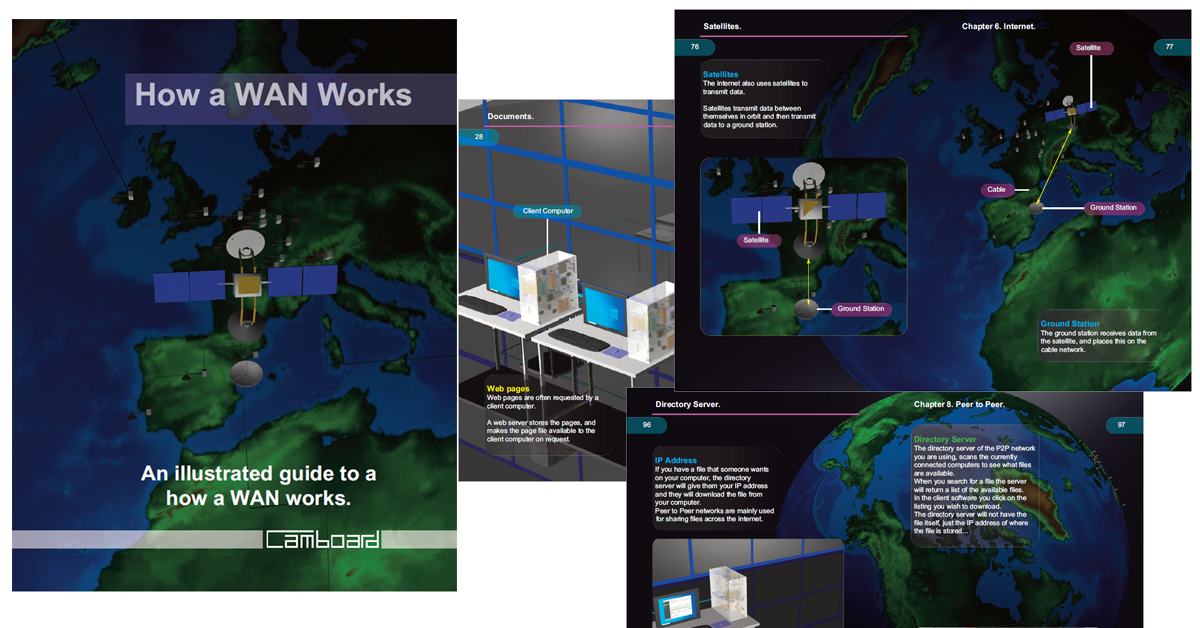Click page number 76

pyautogui.click(x=694, y=47)
